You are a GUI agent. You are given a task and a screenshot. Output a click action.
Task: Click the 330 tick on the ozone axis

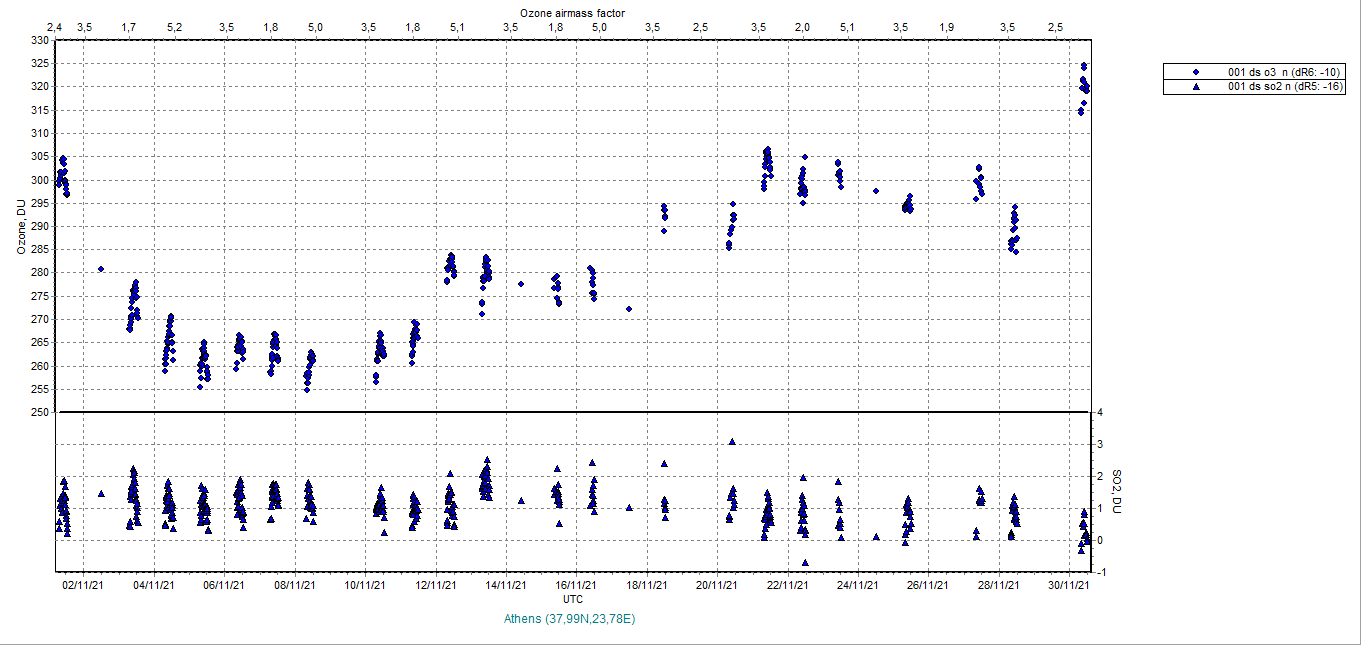(x=39, y=41)
